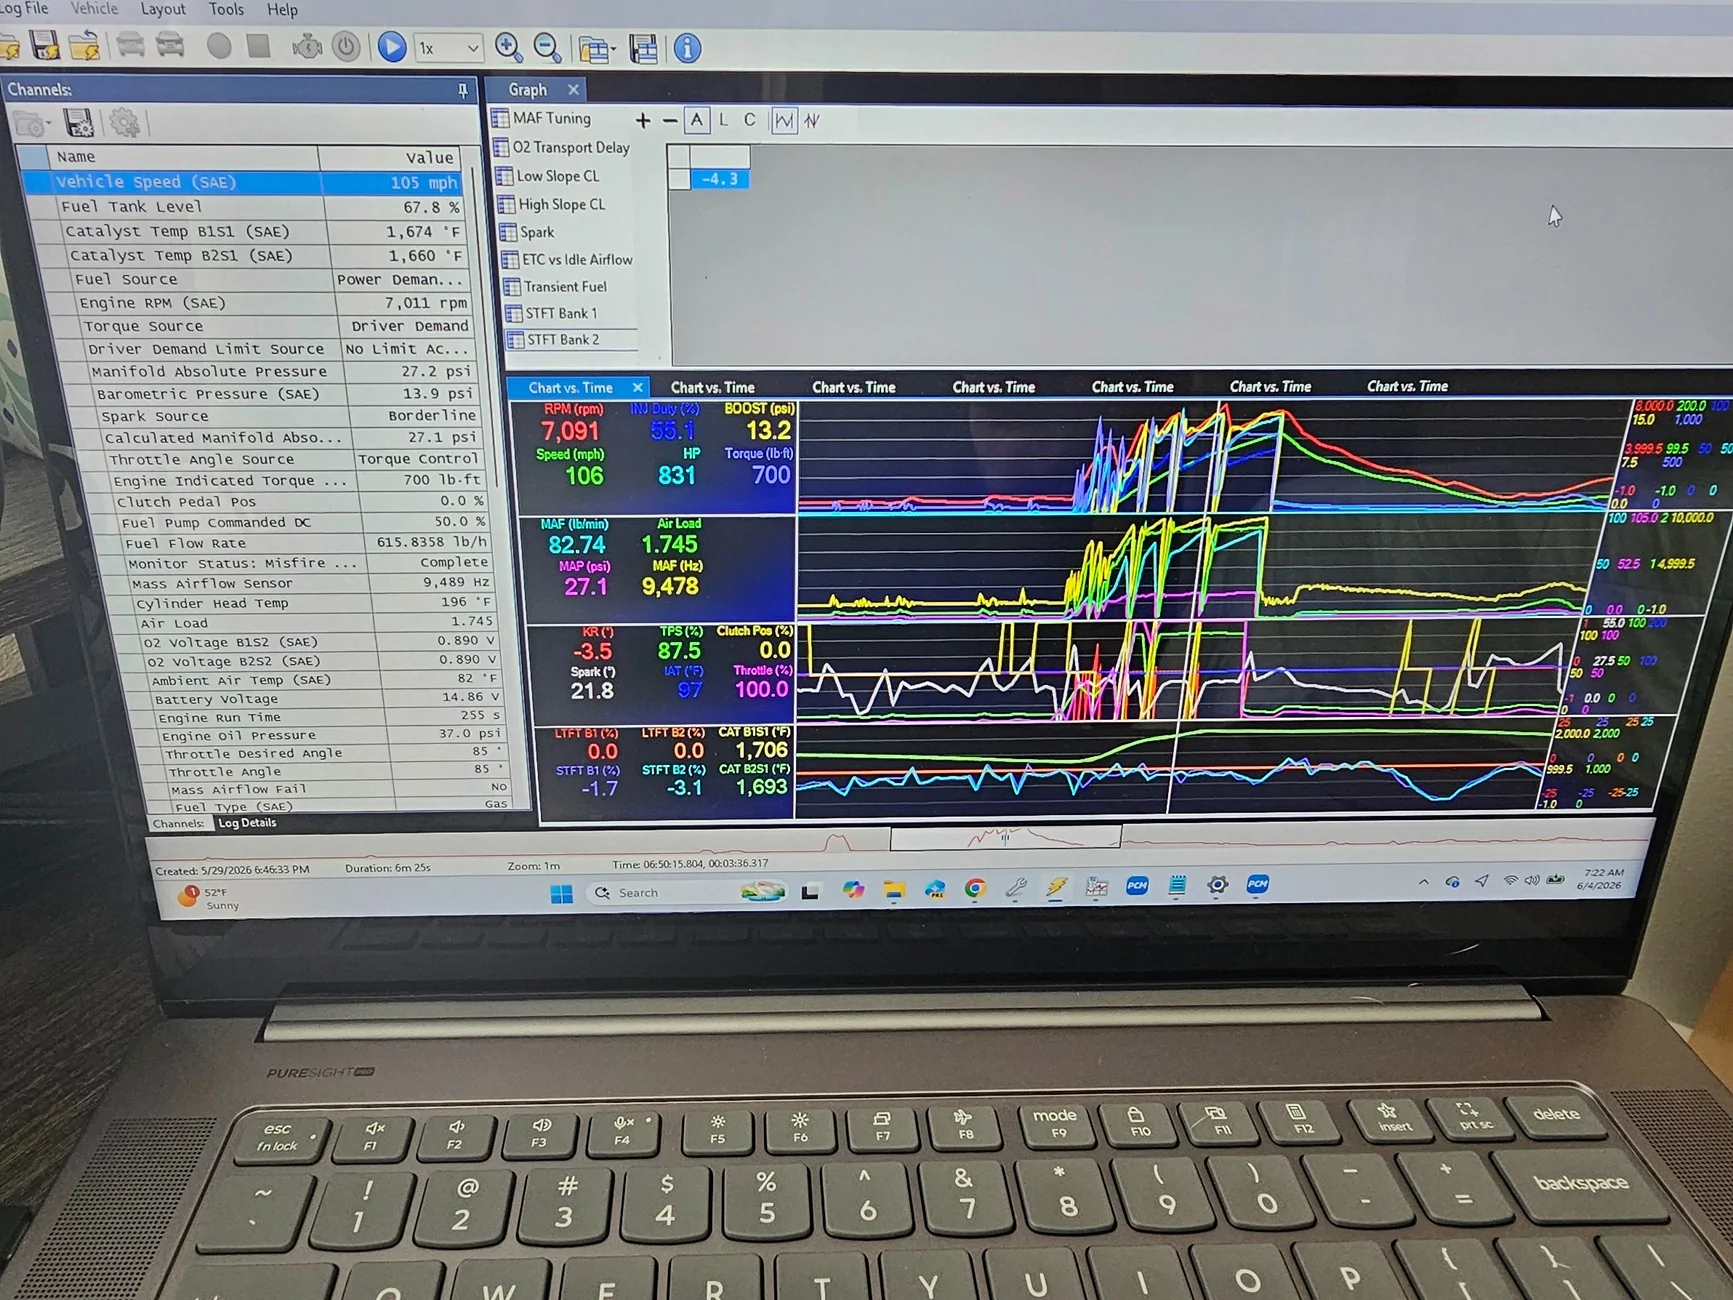Click the power button toolbar icon
The image size is (1733, 1300).
(346, 47)
